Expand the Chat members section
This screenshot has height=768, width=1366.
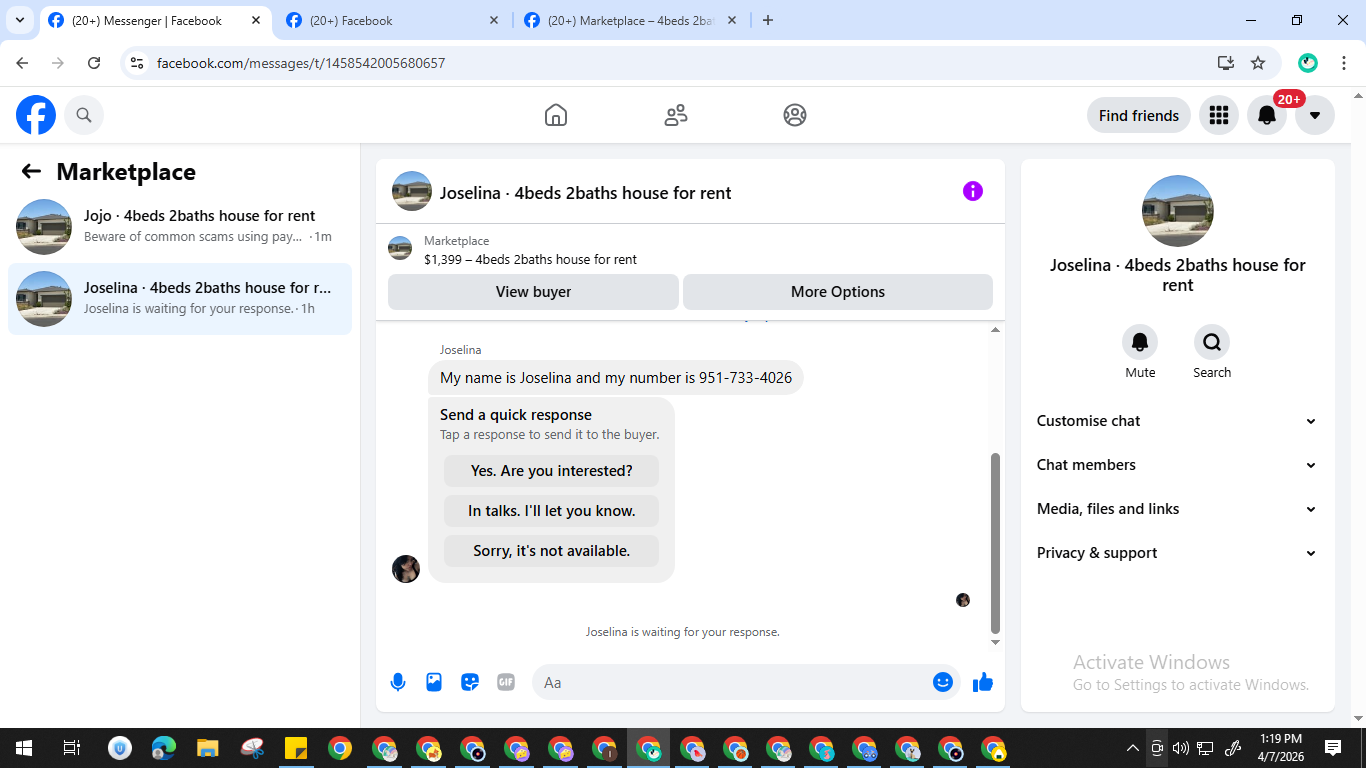(x=1177, y=465)
